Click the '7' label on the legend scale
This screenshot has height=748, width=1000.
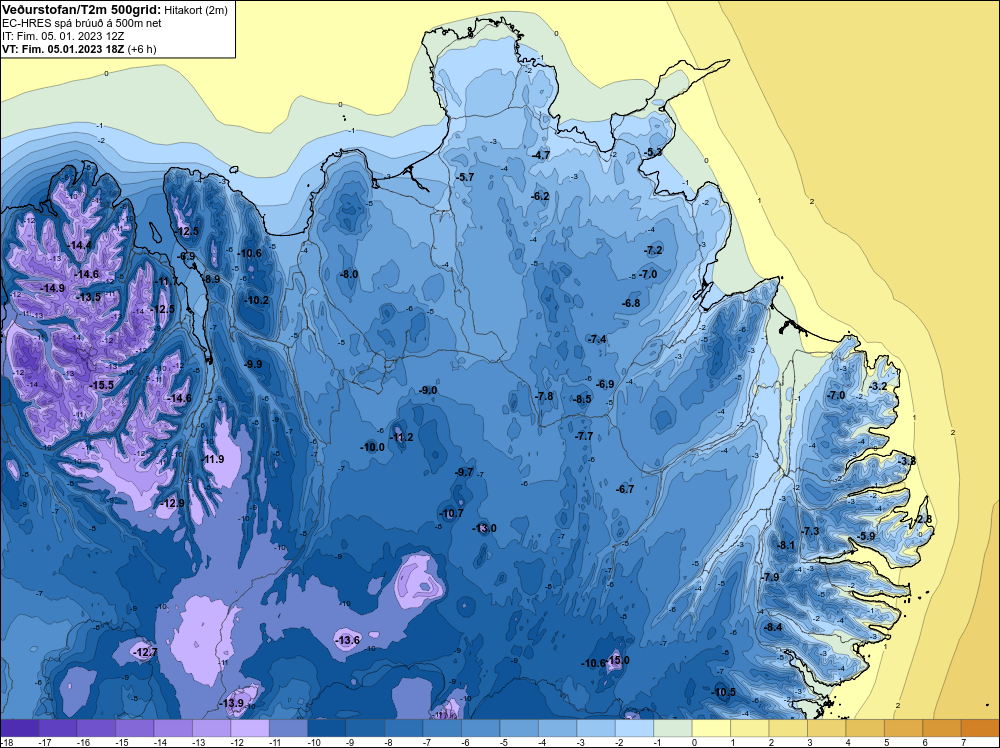click(x=962, y=742)
